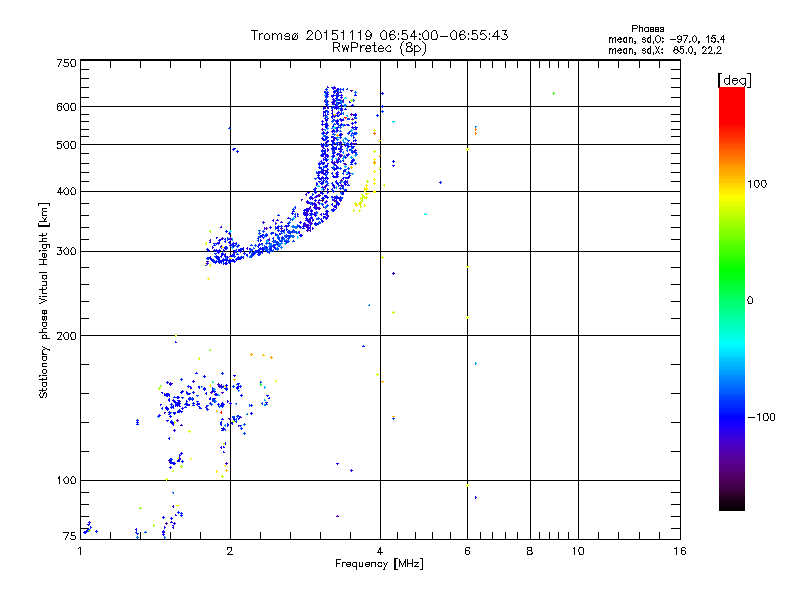Click the x-axis '2' tick label
Screen dimensions: 800x600
(230, 551)
